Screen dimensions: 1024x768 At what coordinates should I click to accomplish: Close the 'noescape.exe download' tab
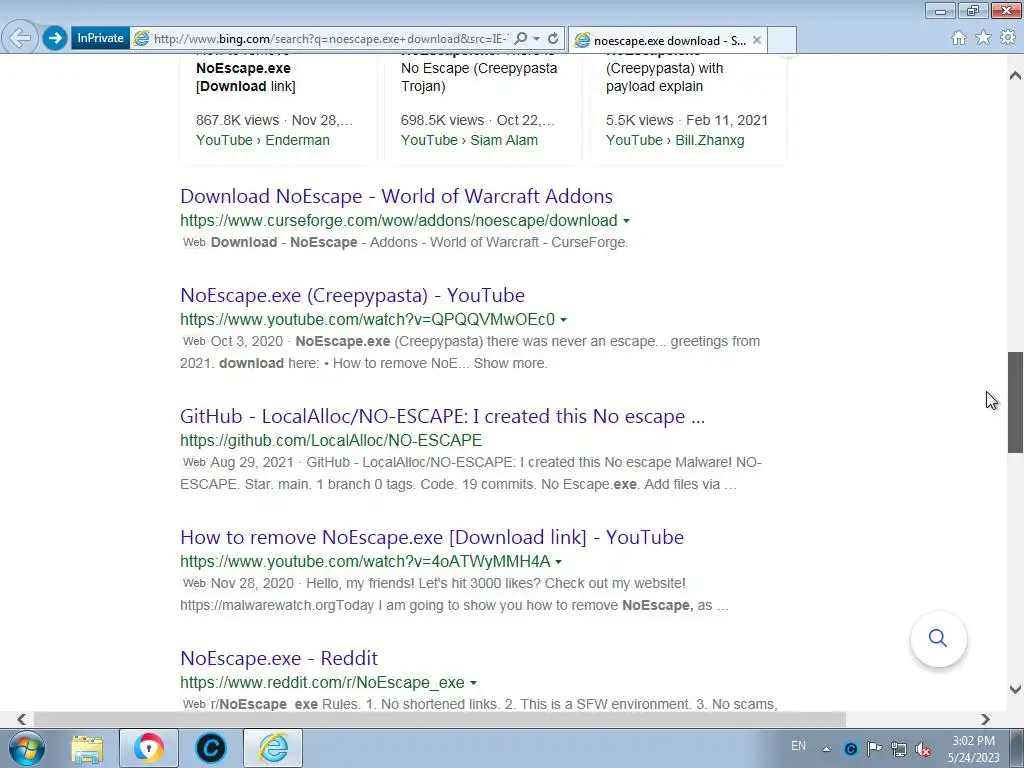757,40
